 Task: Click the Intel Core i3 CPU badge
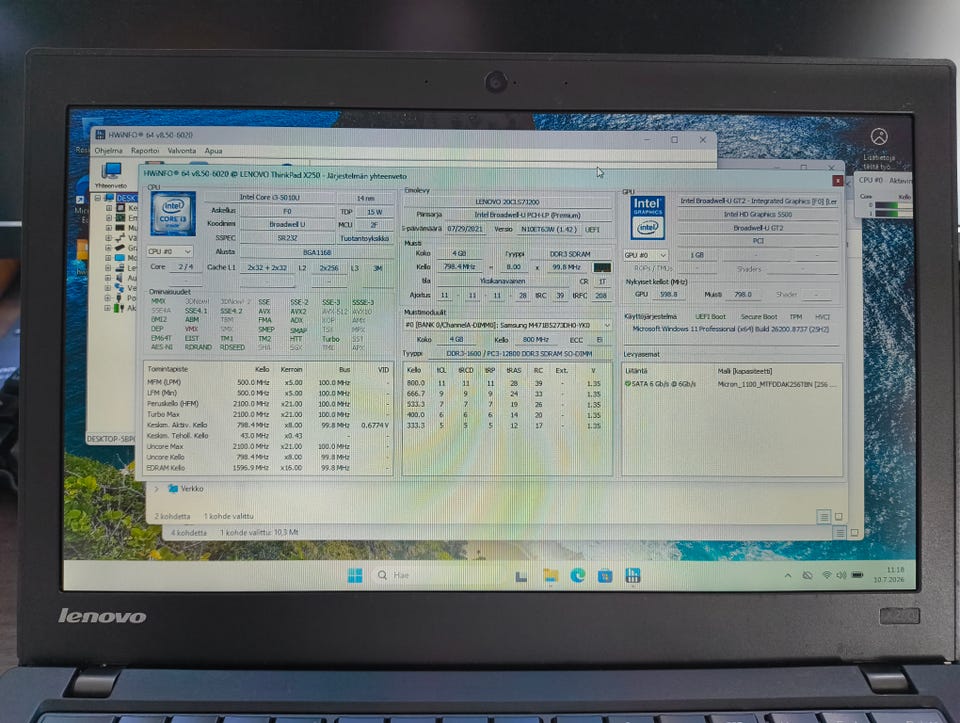pyautogui.click(x=173, y=214)
